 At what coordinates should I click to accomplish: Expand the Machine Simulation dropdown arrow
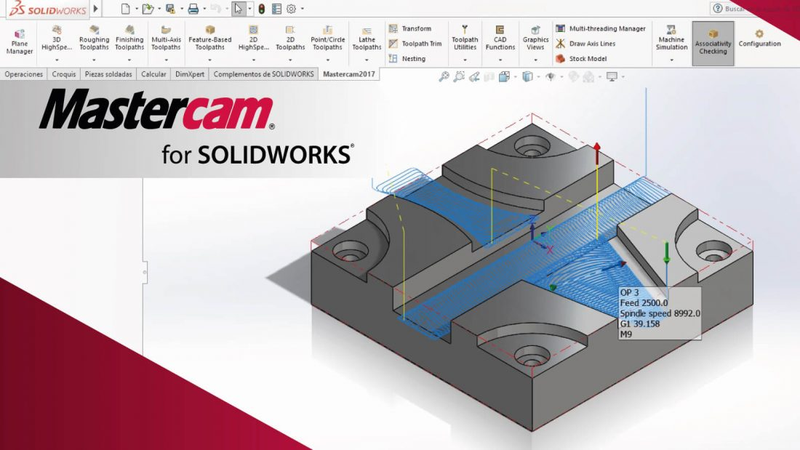point(671,60)
